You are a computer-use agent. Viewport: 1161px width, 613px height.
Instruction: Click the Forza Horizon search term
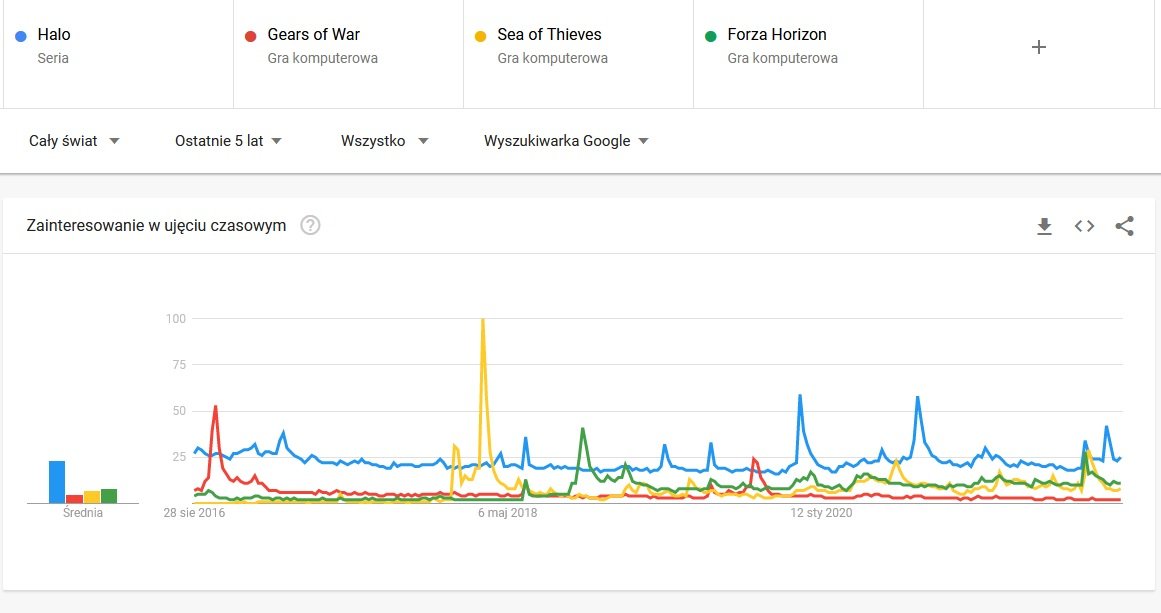777,35
